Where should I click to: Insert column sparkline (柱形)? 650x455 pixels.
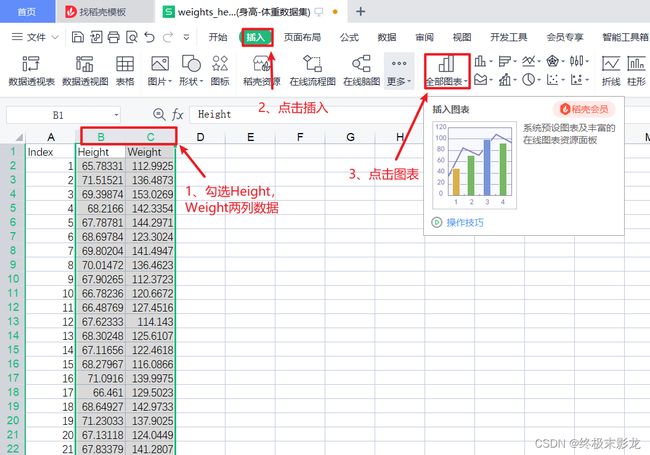[636, 70]
